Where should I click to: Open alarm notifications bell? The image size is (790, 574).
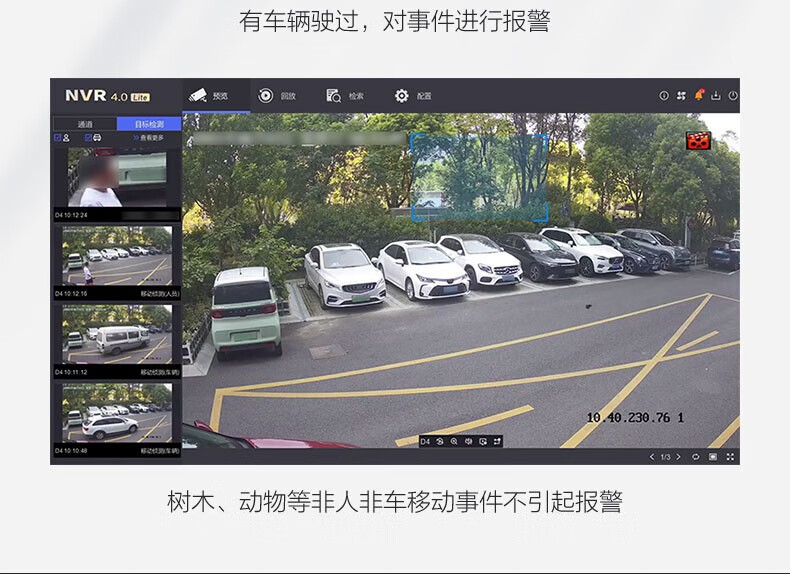click(699, 95)
